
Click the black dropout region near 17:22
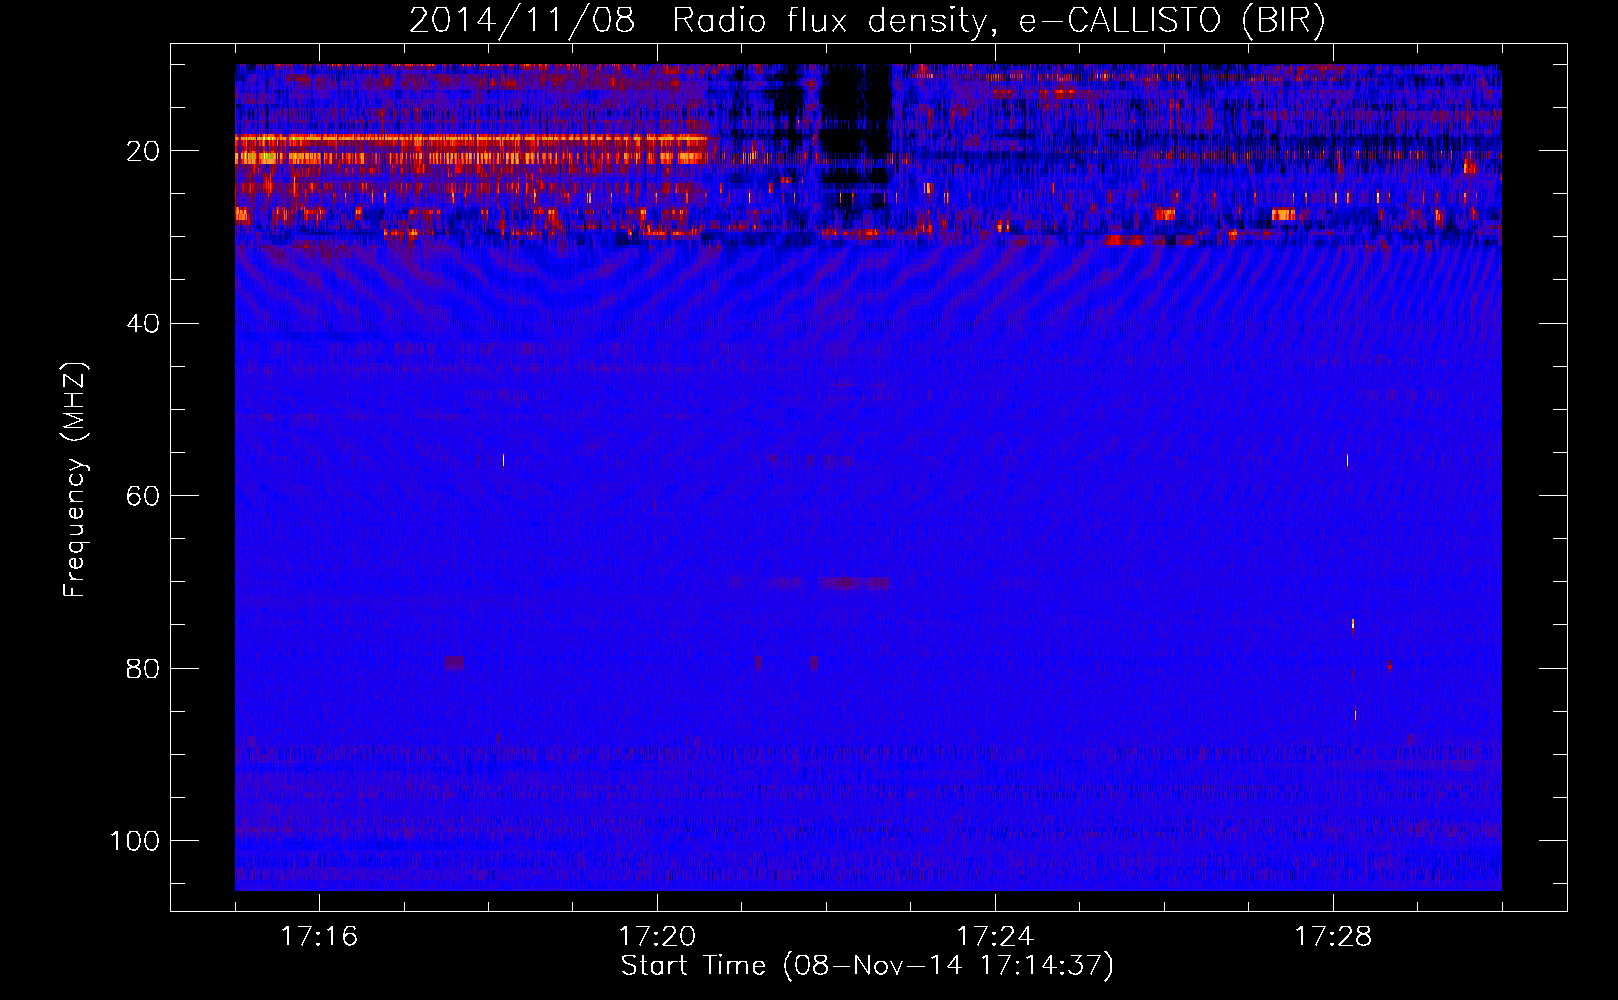855,125
